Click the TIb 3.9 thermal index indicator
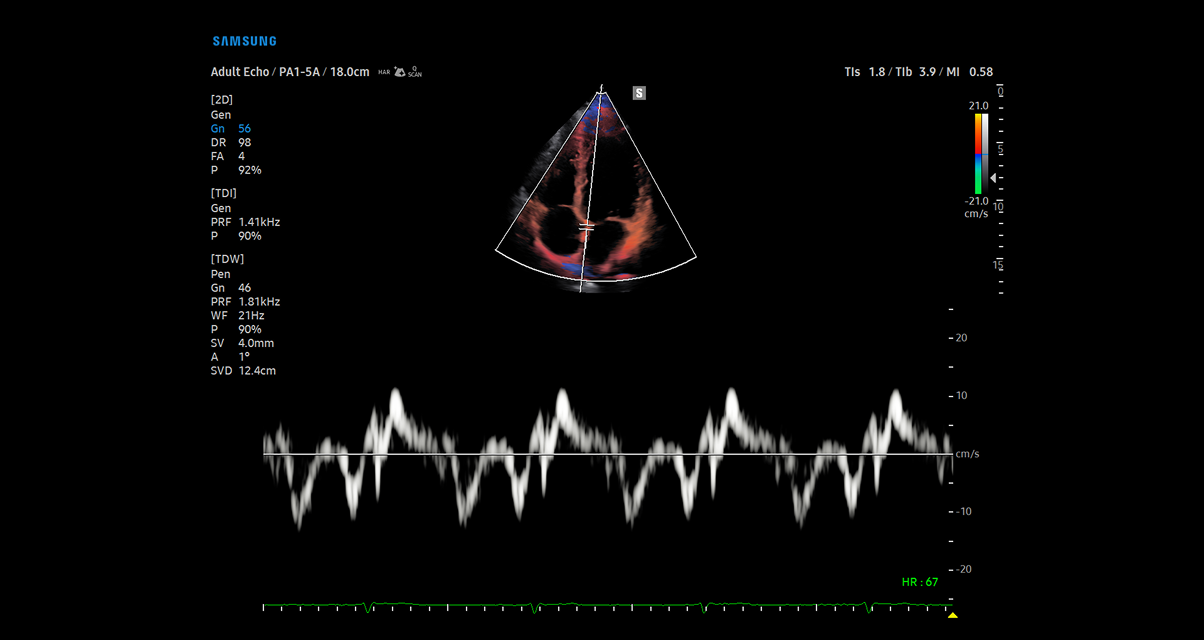Image resolution: width=1204 pixels, height=640 pixels. click(915, 71)
